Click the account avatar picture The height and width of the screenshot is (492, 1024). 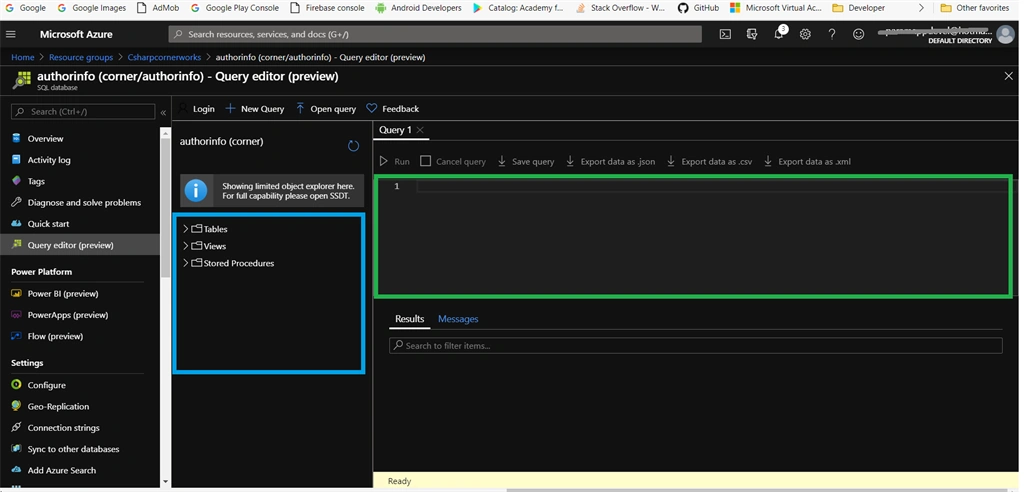[1006, 35]
